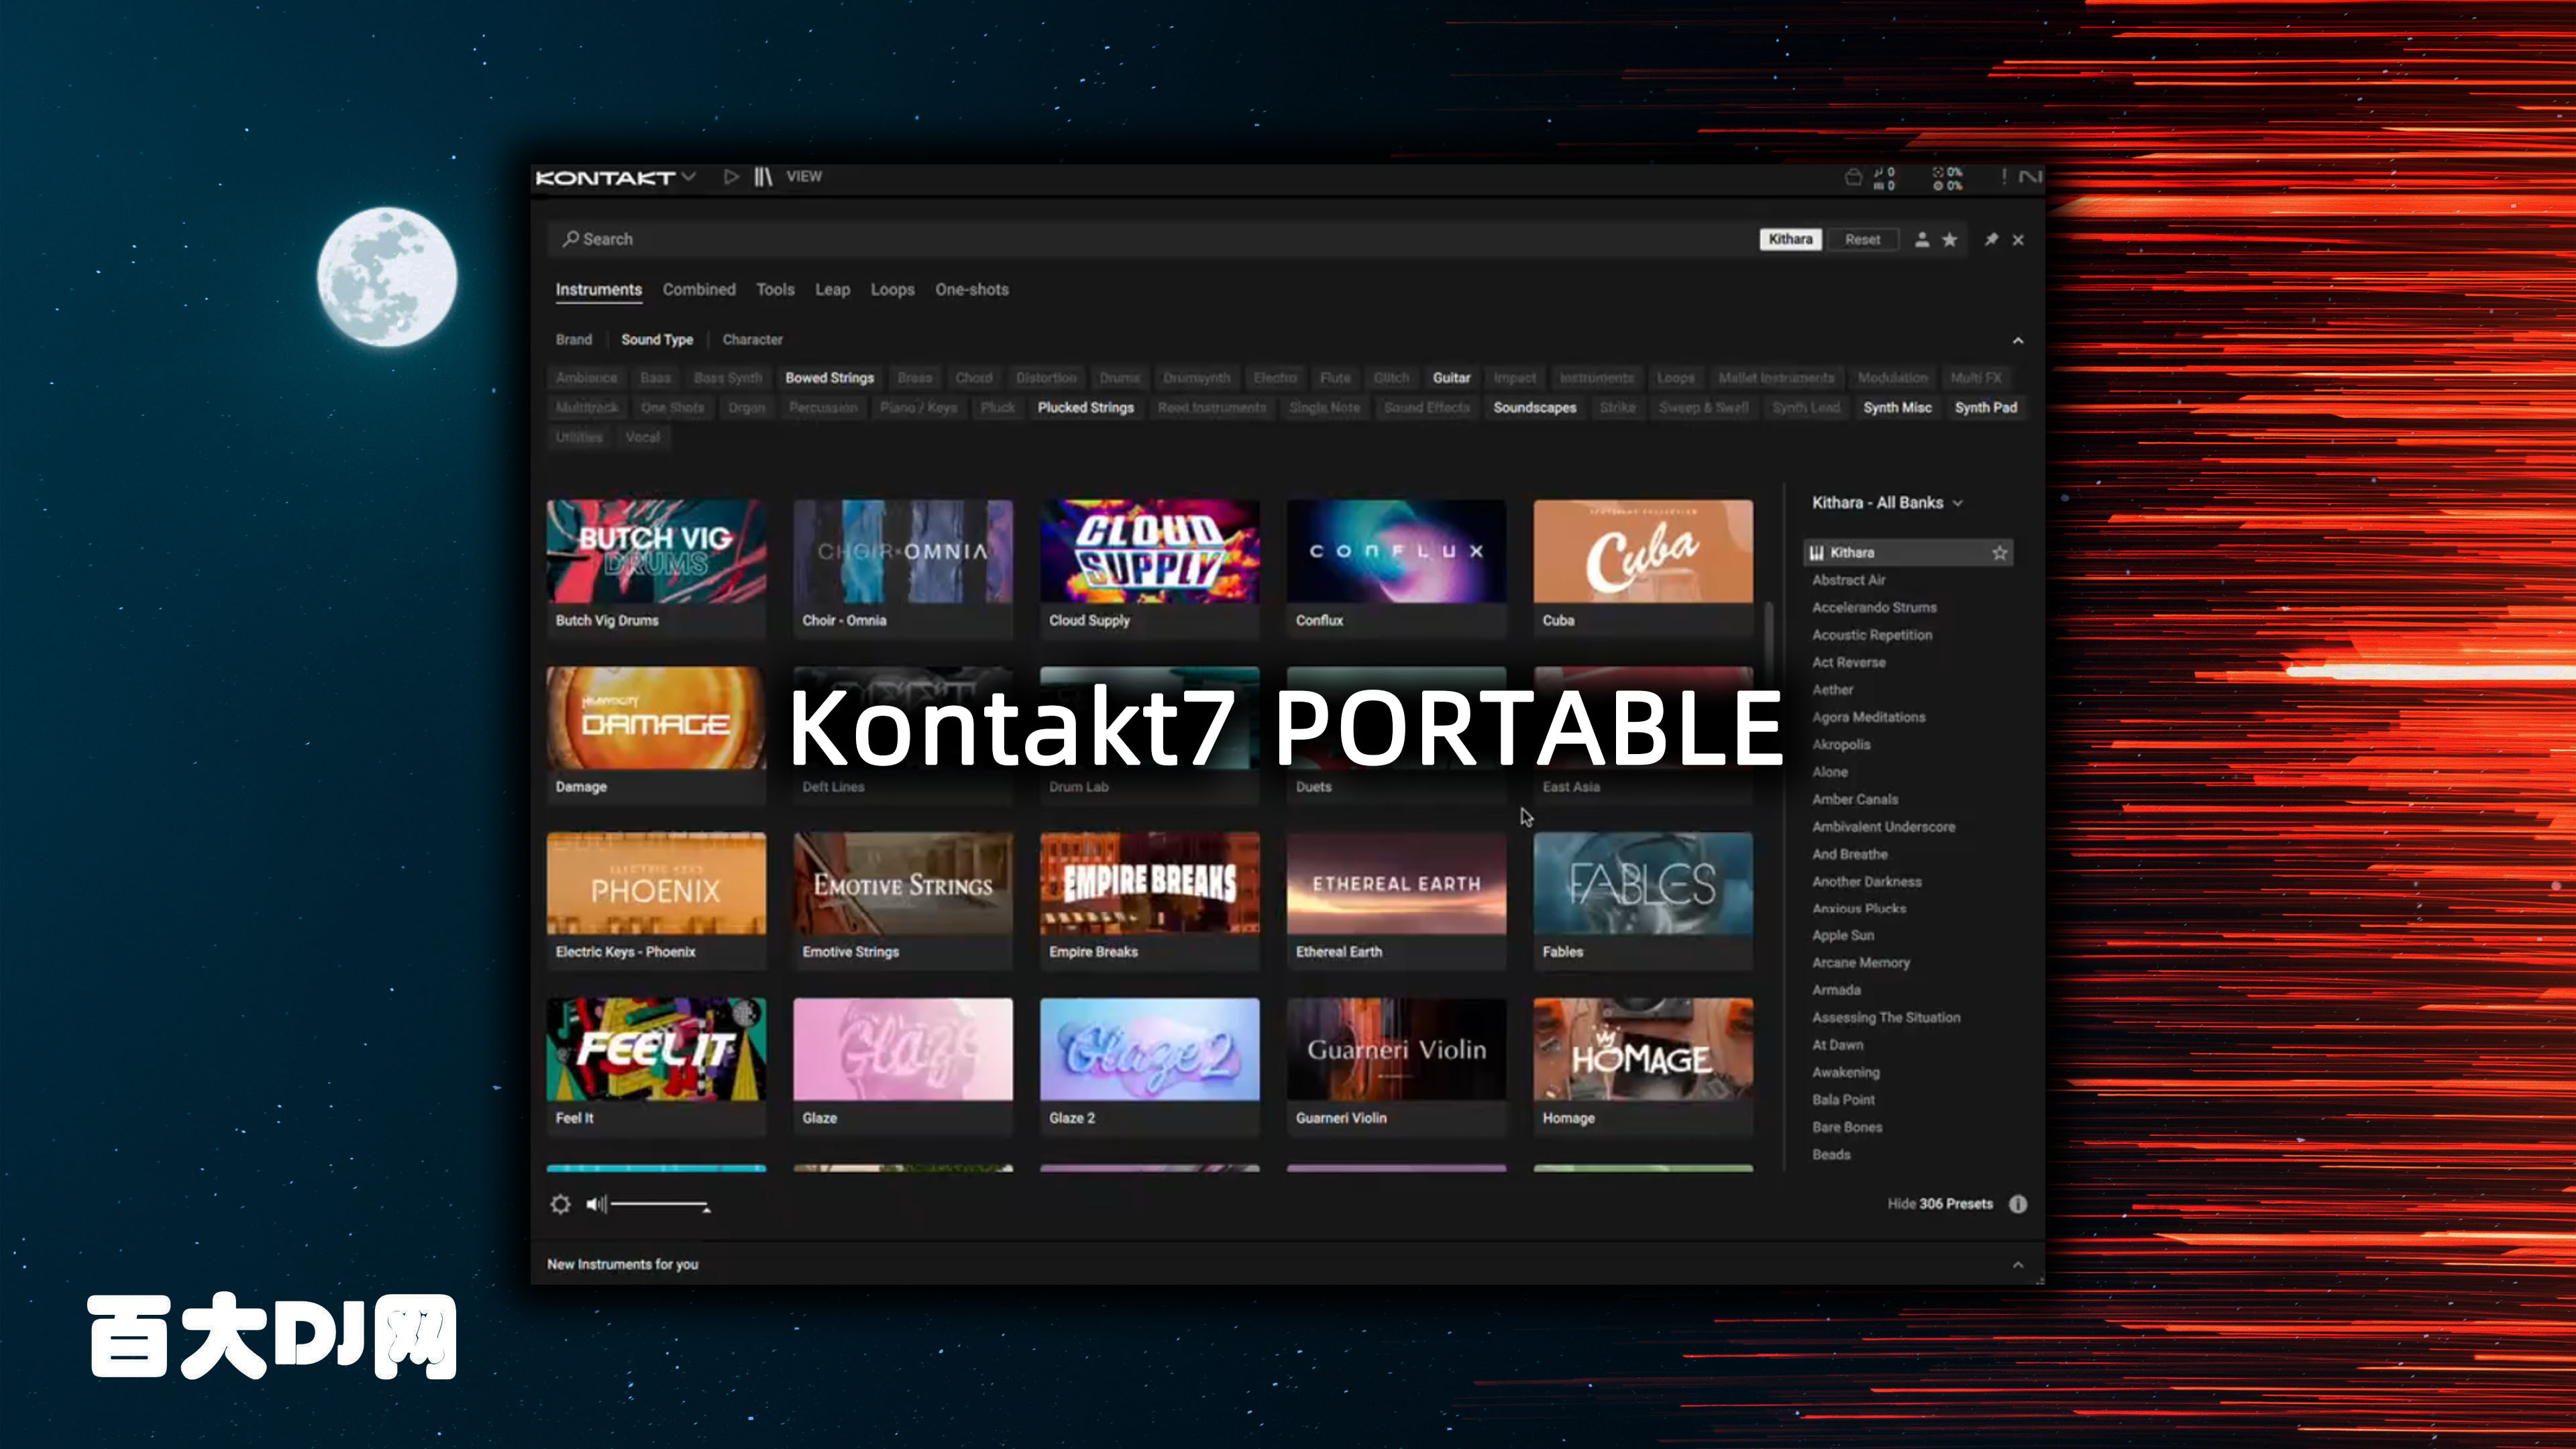Toggle the user content filter icon
Screen dimensions: 2576x1449
tap(1921, 240)
